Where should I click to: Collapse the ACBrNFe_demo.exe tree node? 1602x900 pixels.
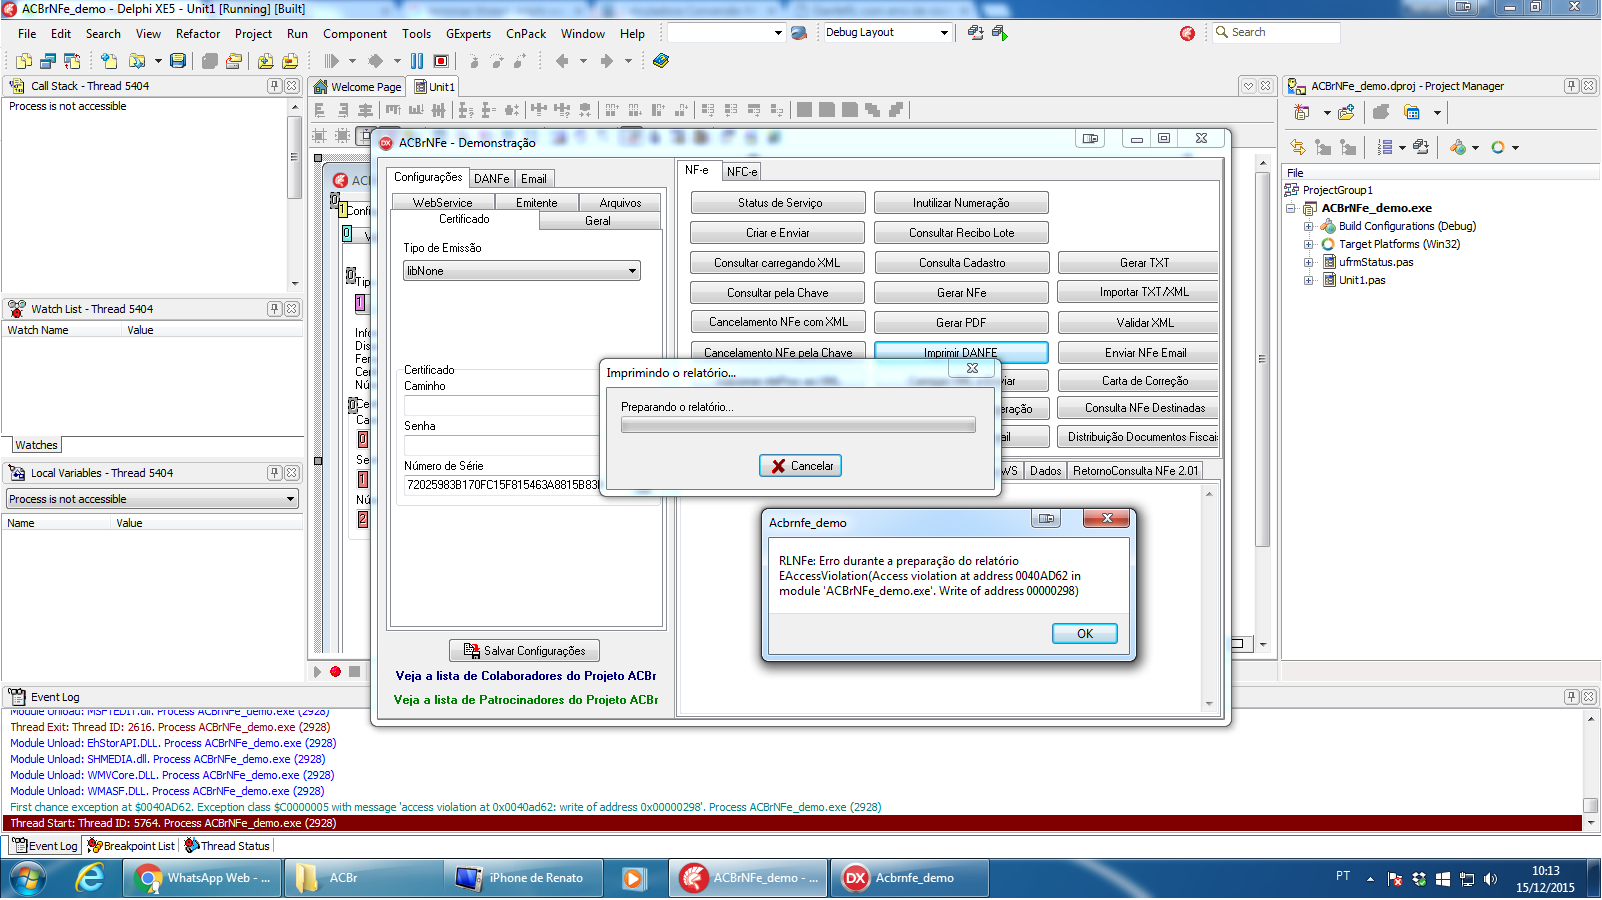pyautogui.click(x=1291, y=208)
